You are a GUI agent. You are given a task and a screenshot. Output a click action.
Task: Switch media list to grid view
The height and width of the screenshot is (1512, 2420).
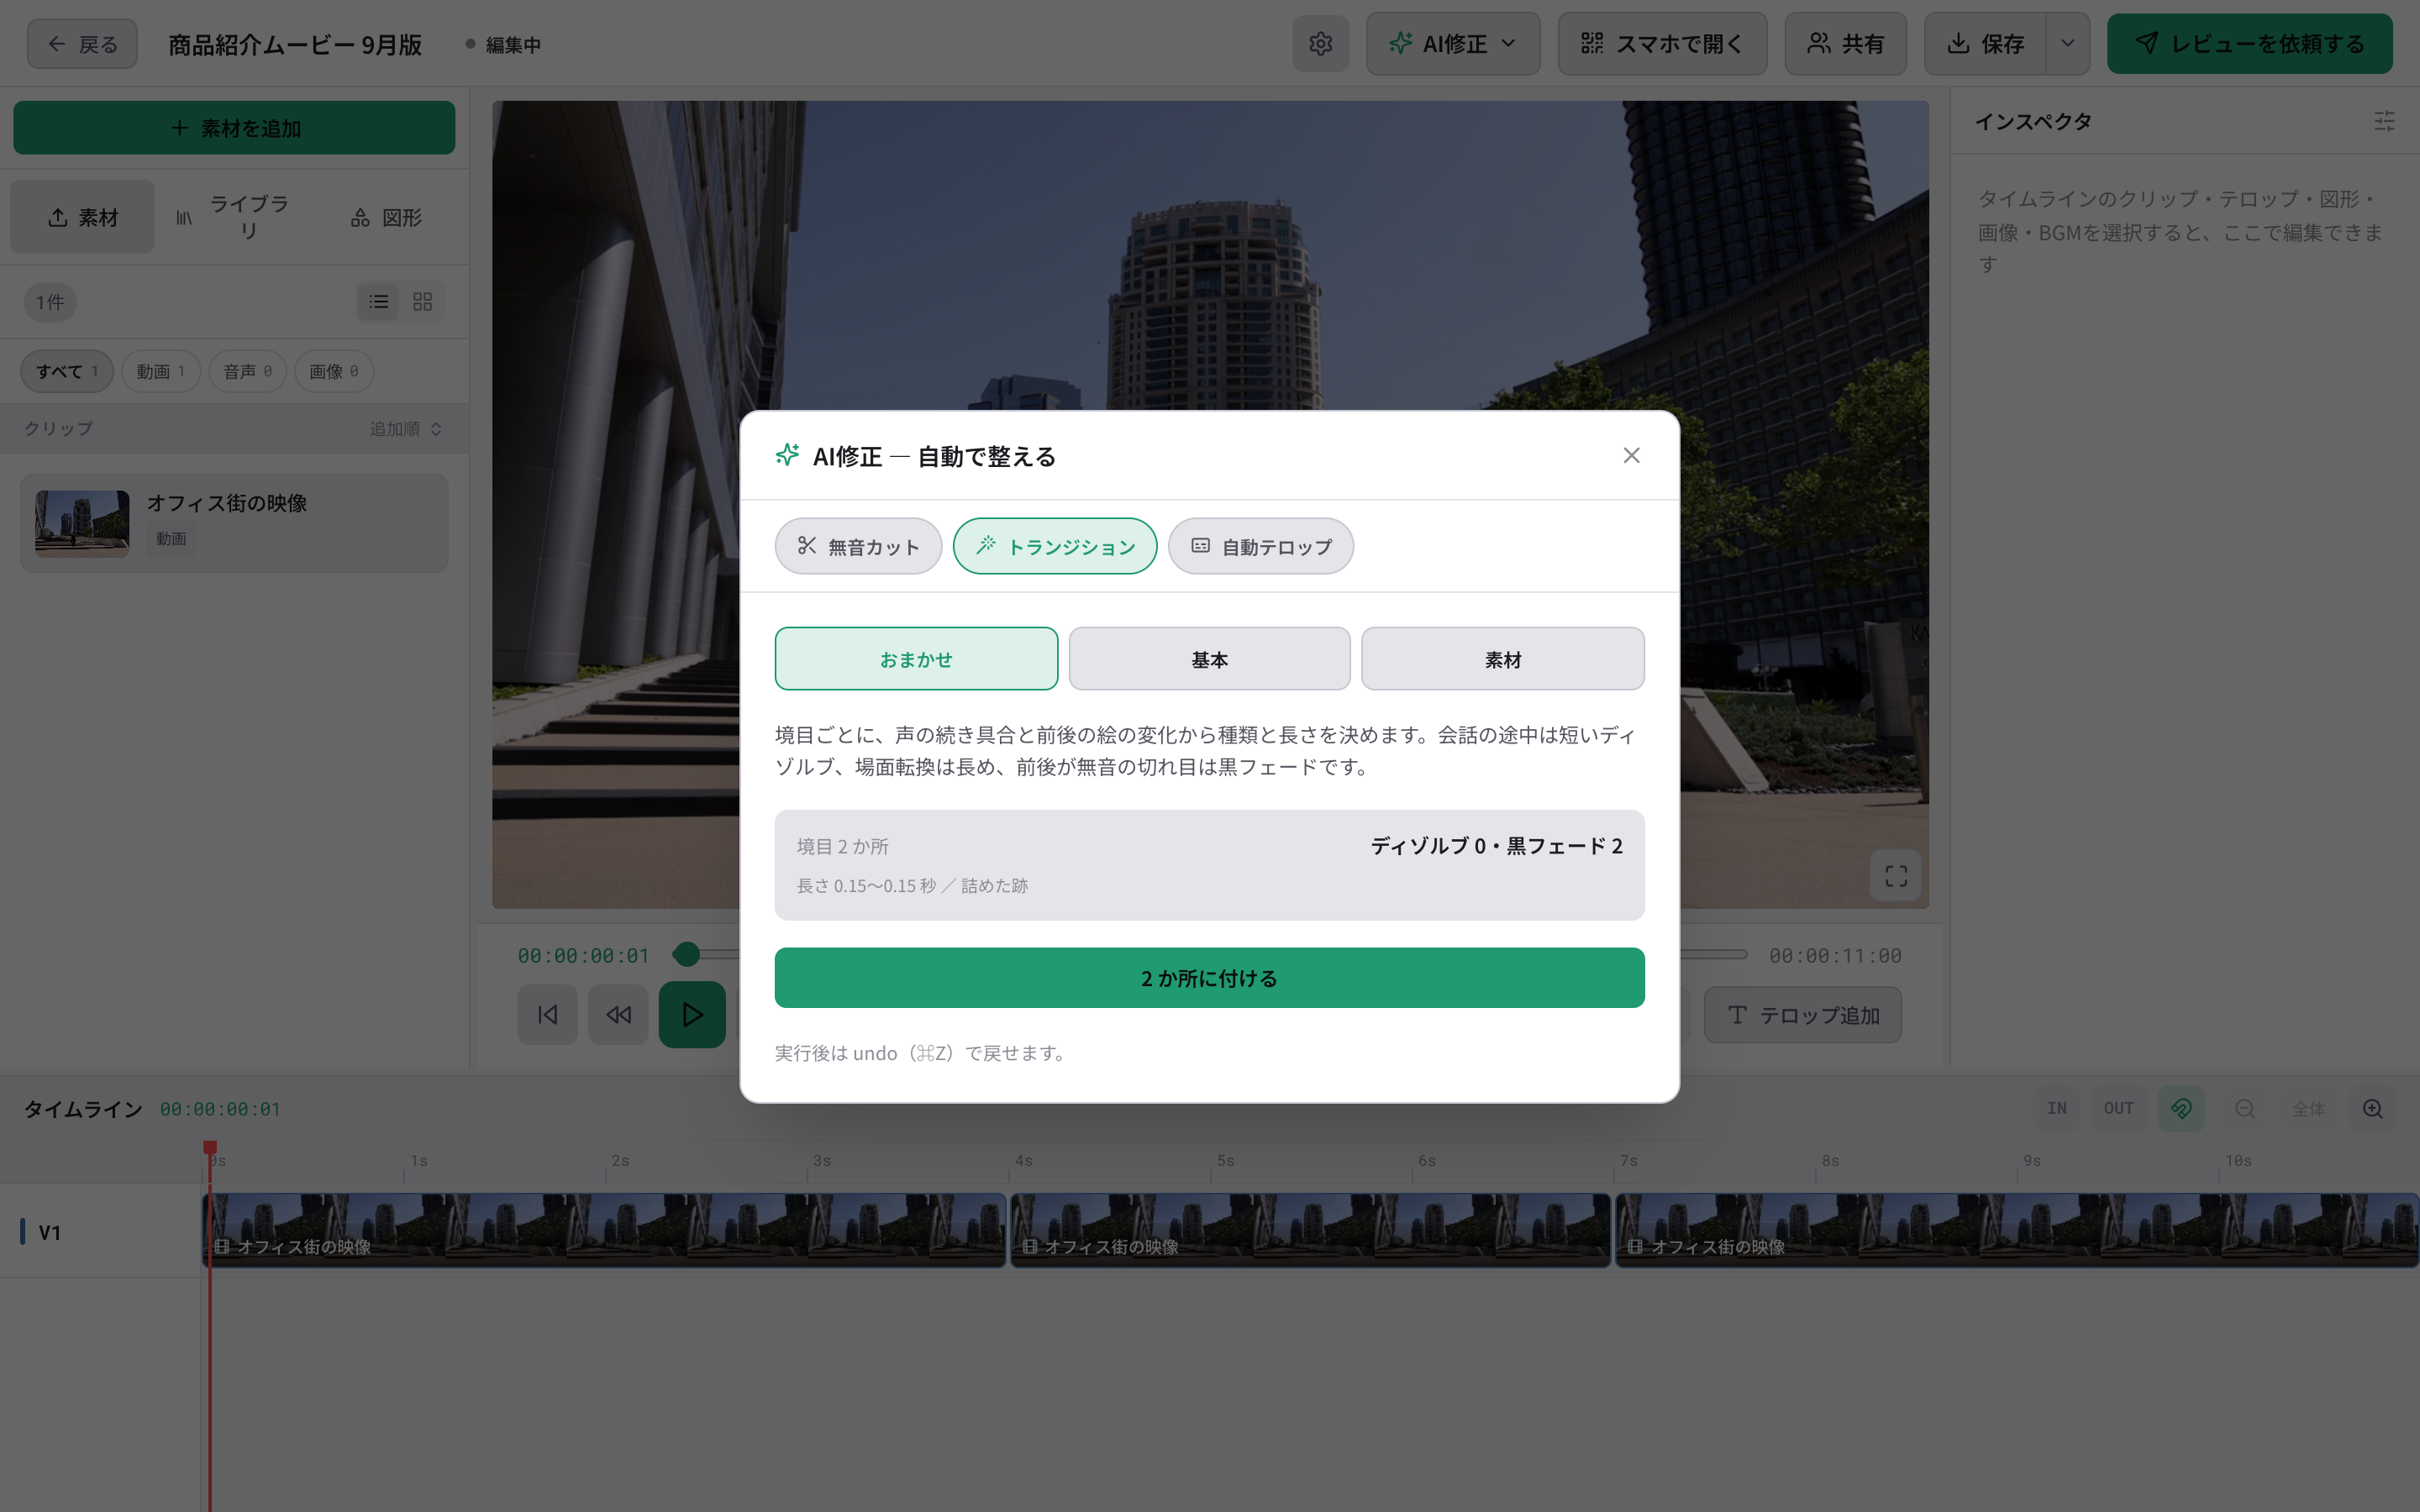point(422,302)
